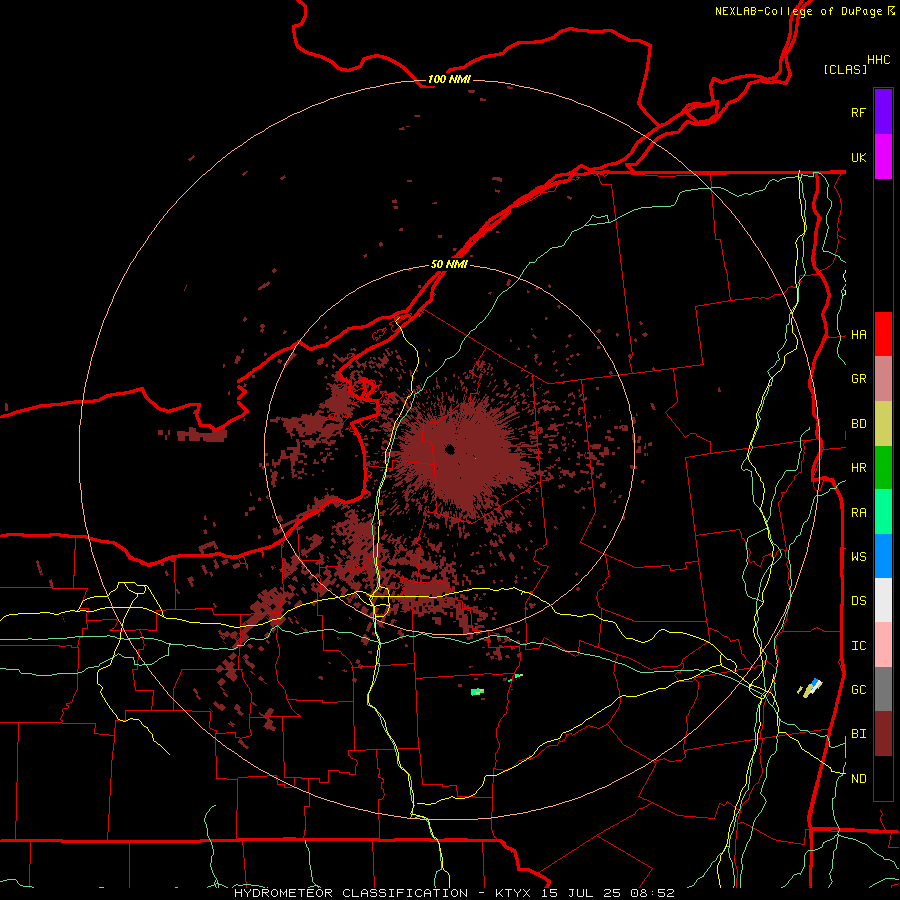Click the blue WS legend swatch
The image size is (900, 900).
coord(883,556)
